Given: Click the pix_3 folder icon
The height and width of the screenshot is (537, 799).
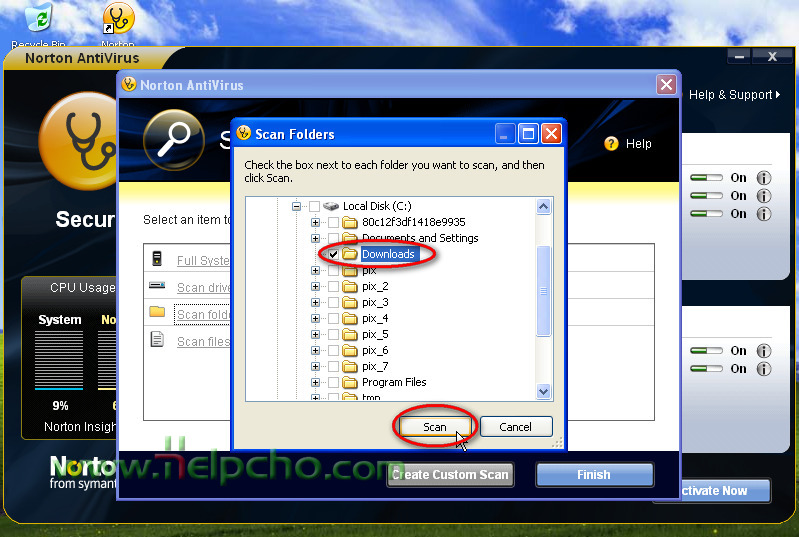Looking at the screenshot, I should 350,303.
